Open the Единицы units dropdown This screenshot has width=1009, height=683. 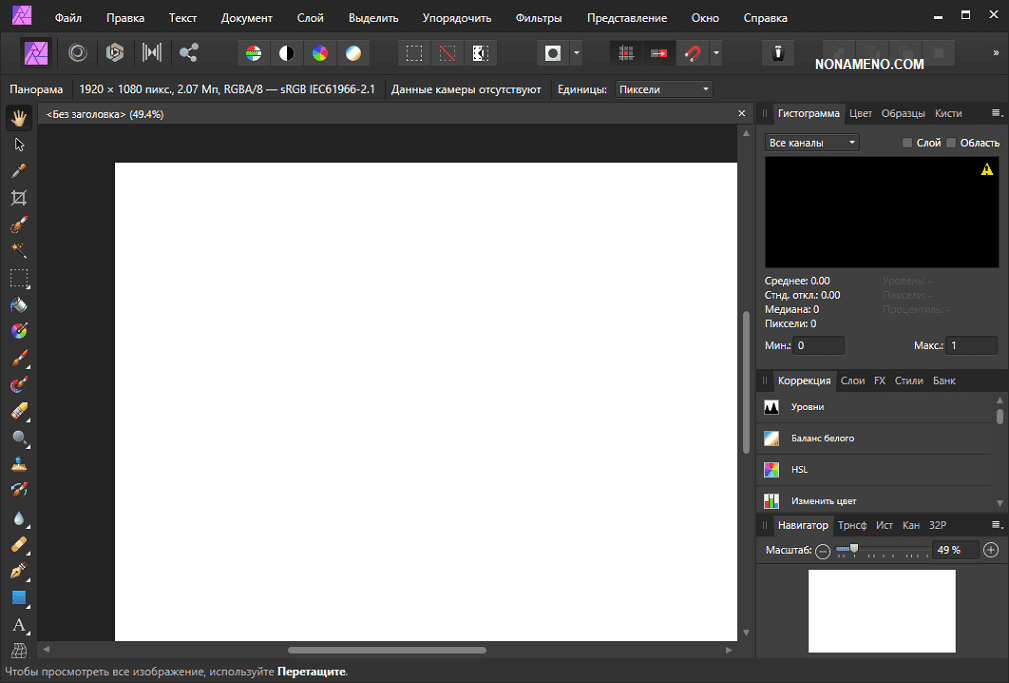(x=664, y=89)
